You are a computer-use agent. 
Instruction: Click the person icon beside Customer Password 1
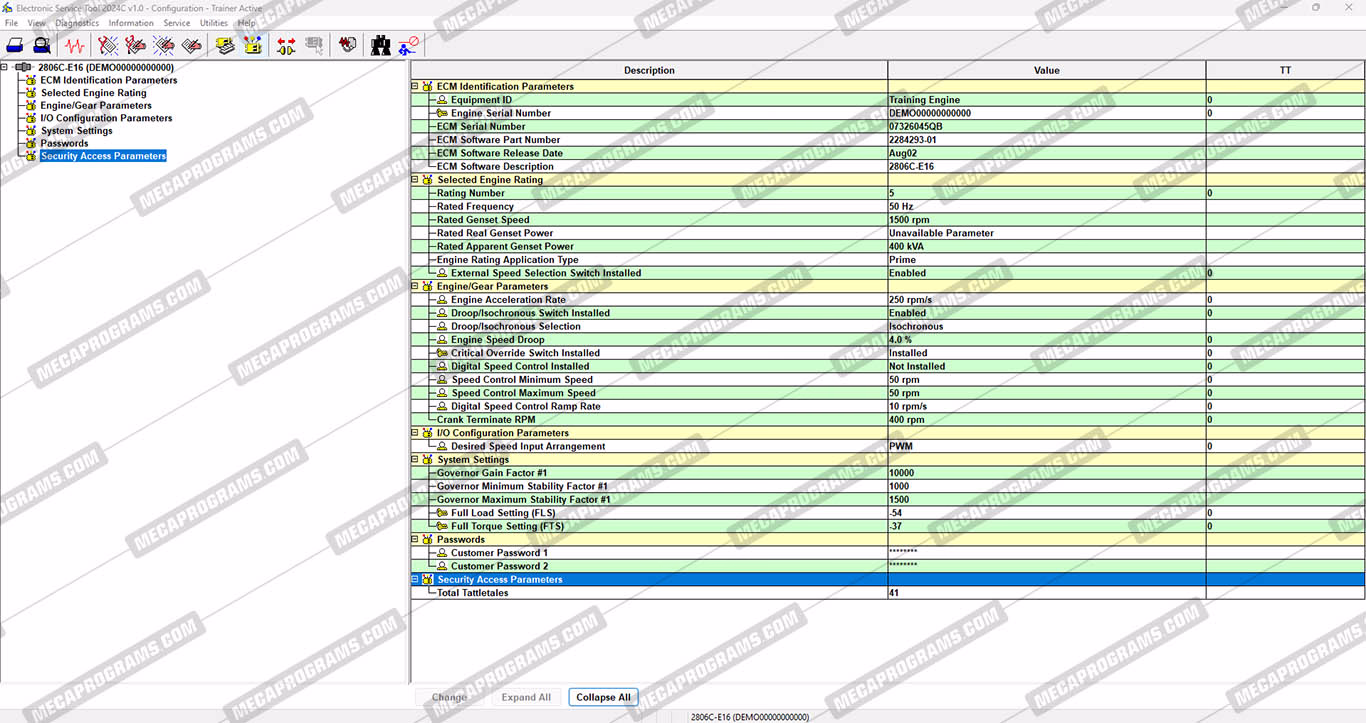tap(442, 553)
